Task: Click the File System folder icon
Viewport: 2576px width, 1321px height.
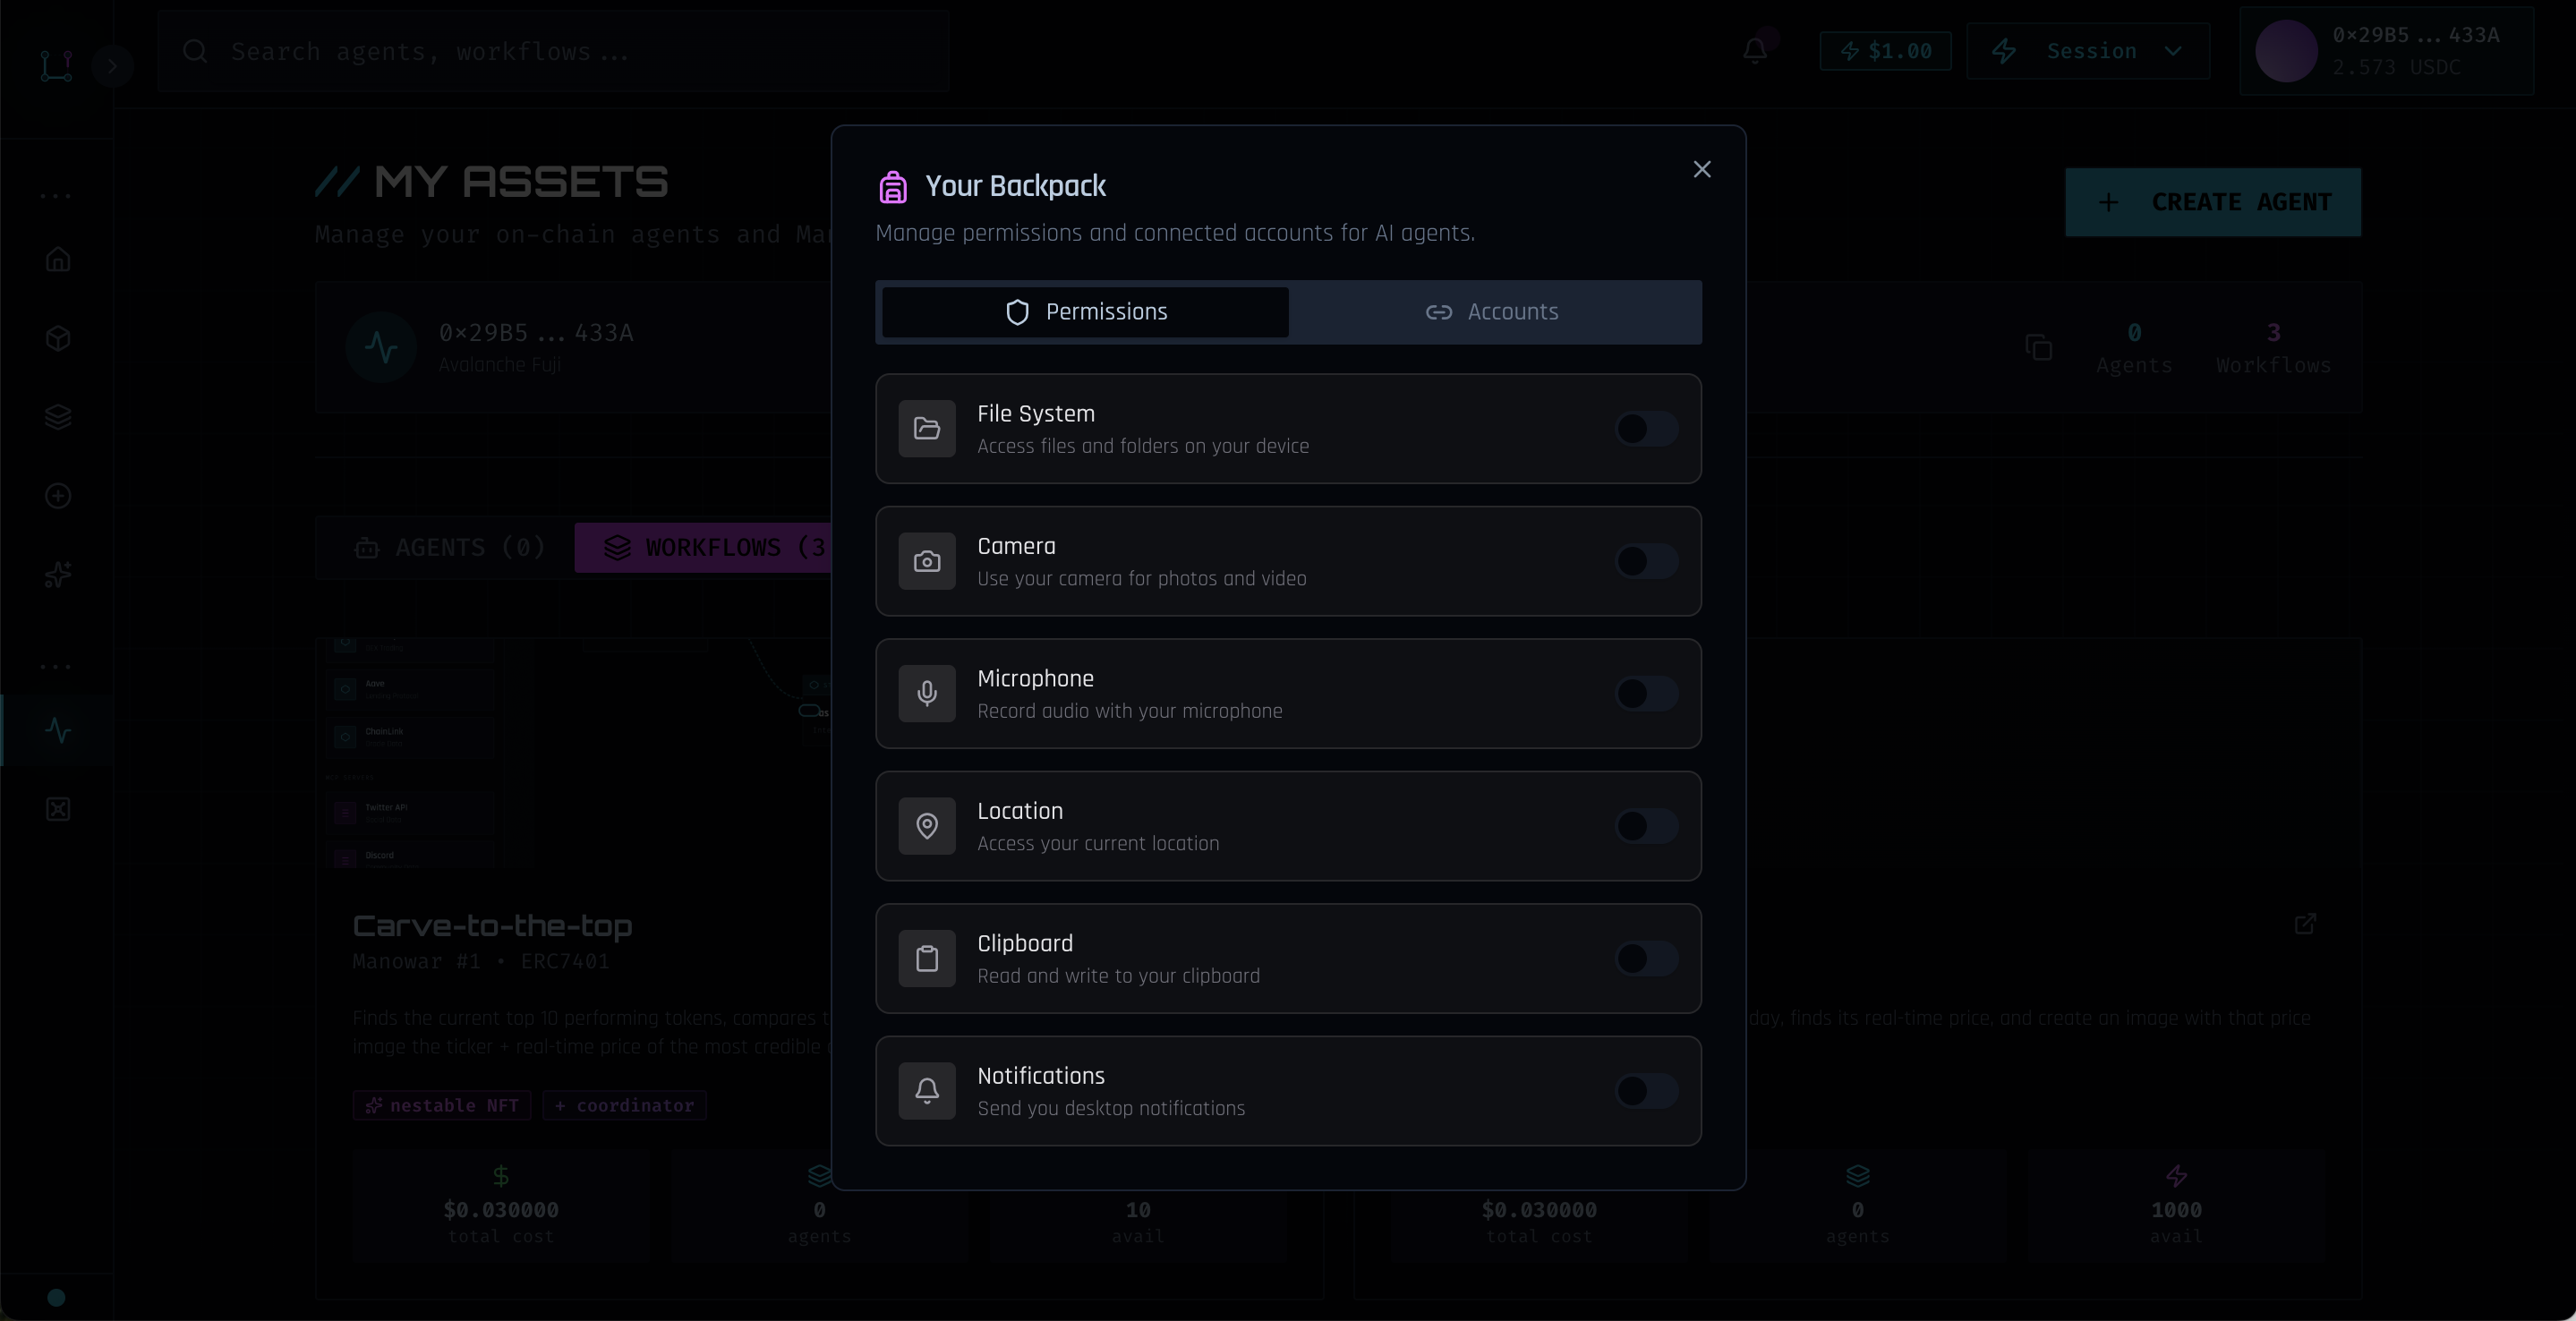Action: 927,429
